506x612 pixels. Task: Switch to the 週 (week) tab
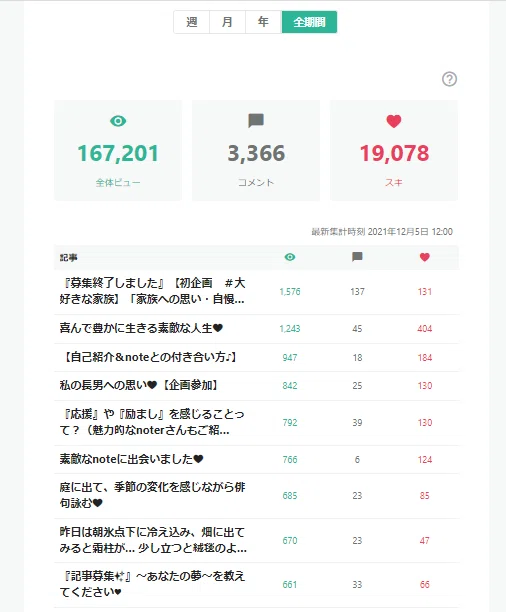191,22
